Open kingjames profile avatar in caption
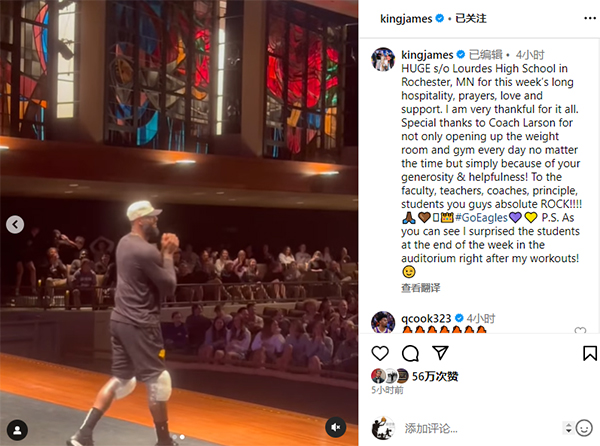The image size is (600, 446). pyautogui.click(x=383, y=59)
